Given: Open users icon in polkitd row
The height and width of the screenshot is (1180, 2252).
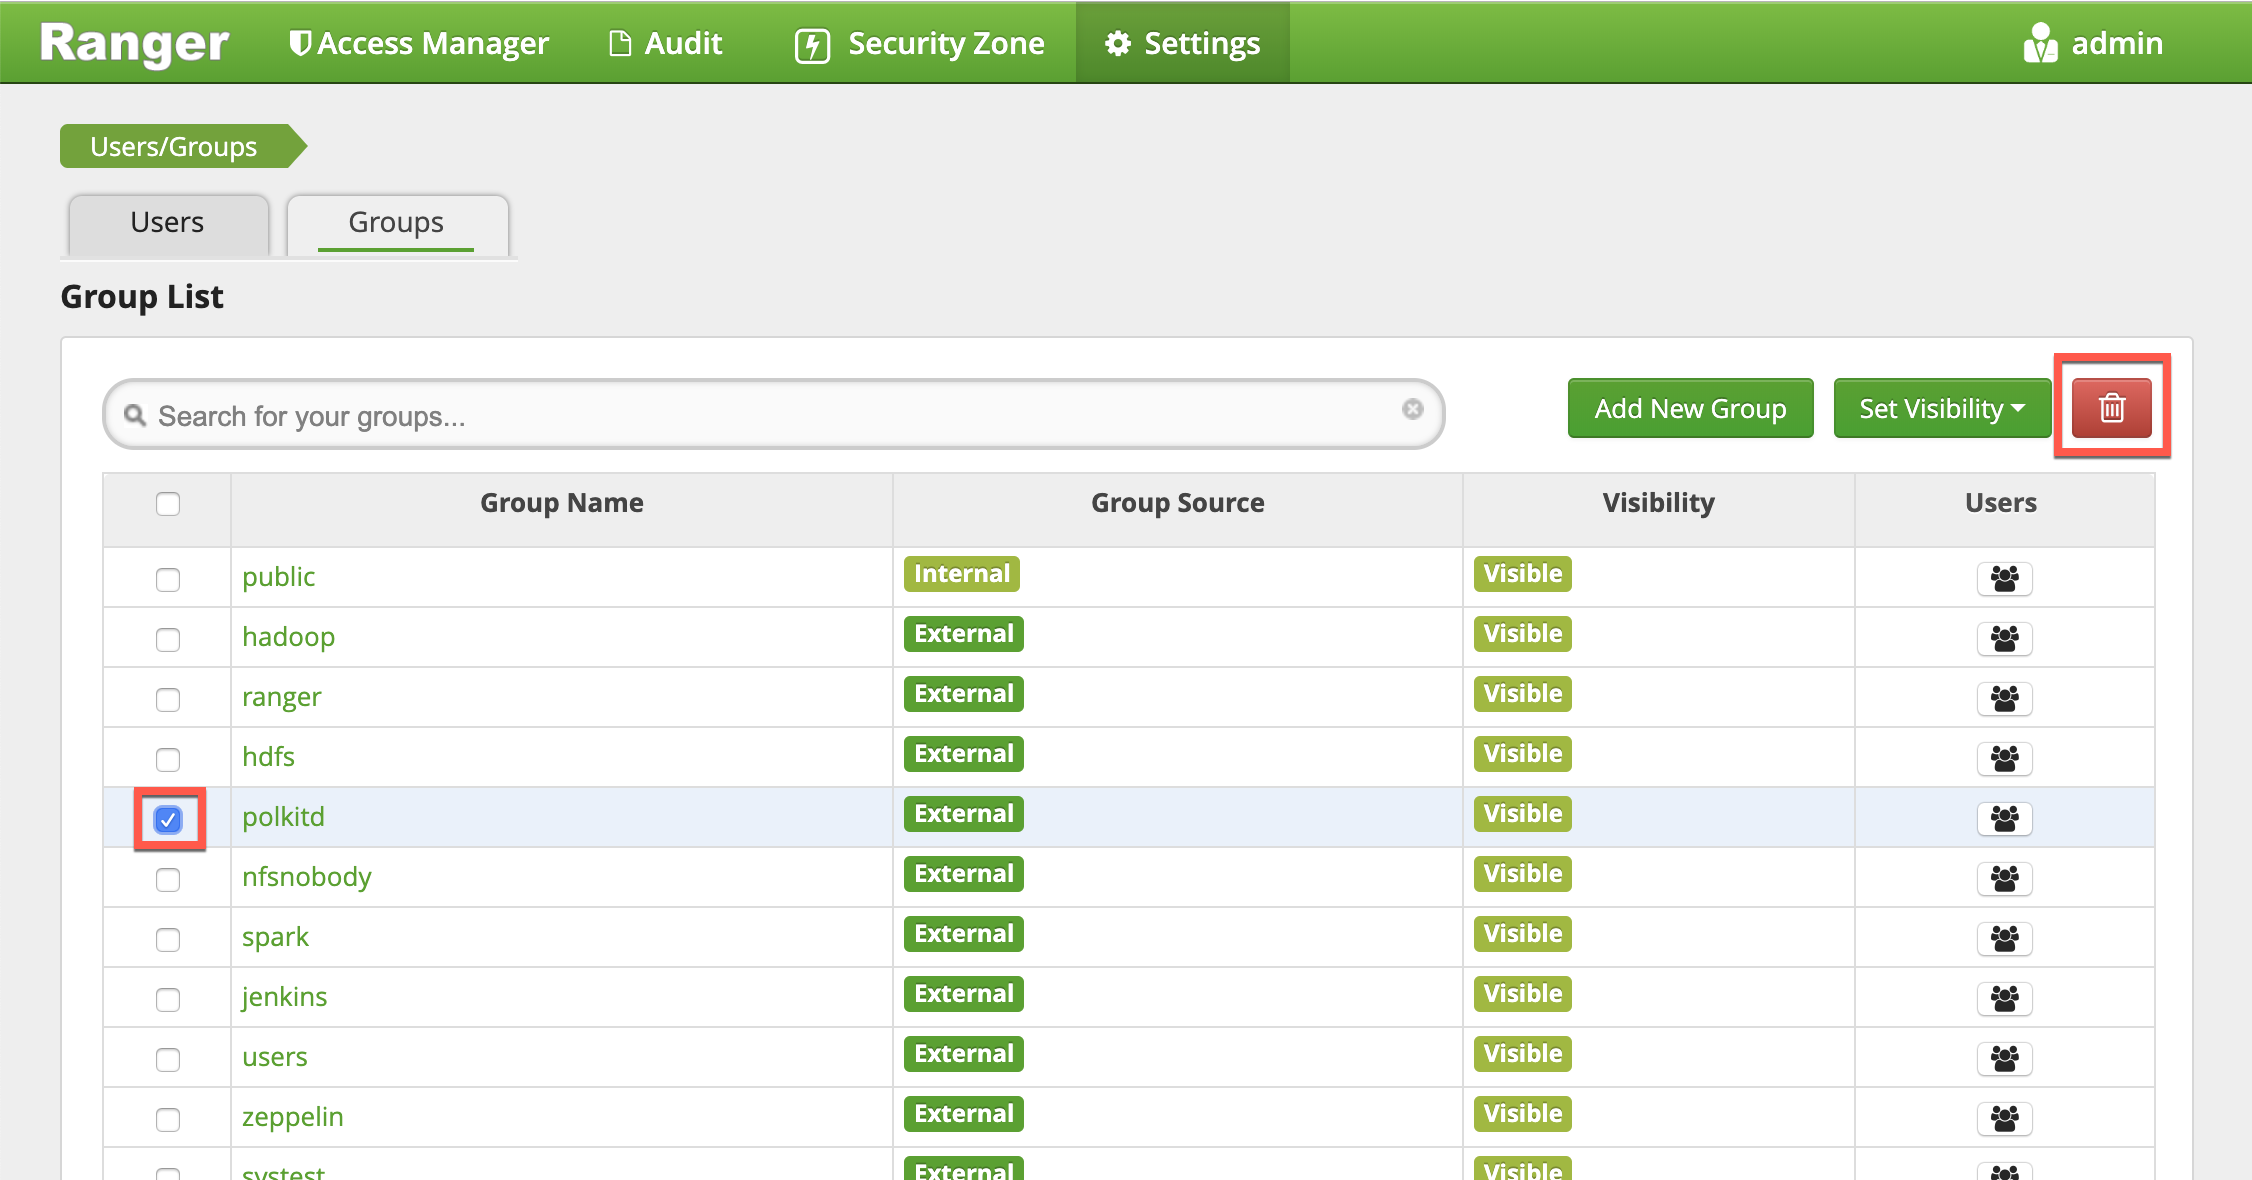Looking at the screenshot, I should click(x=2004, y=818).
